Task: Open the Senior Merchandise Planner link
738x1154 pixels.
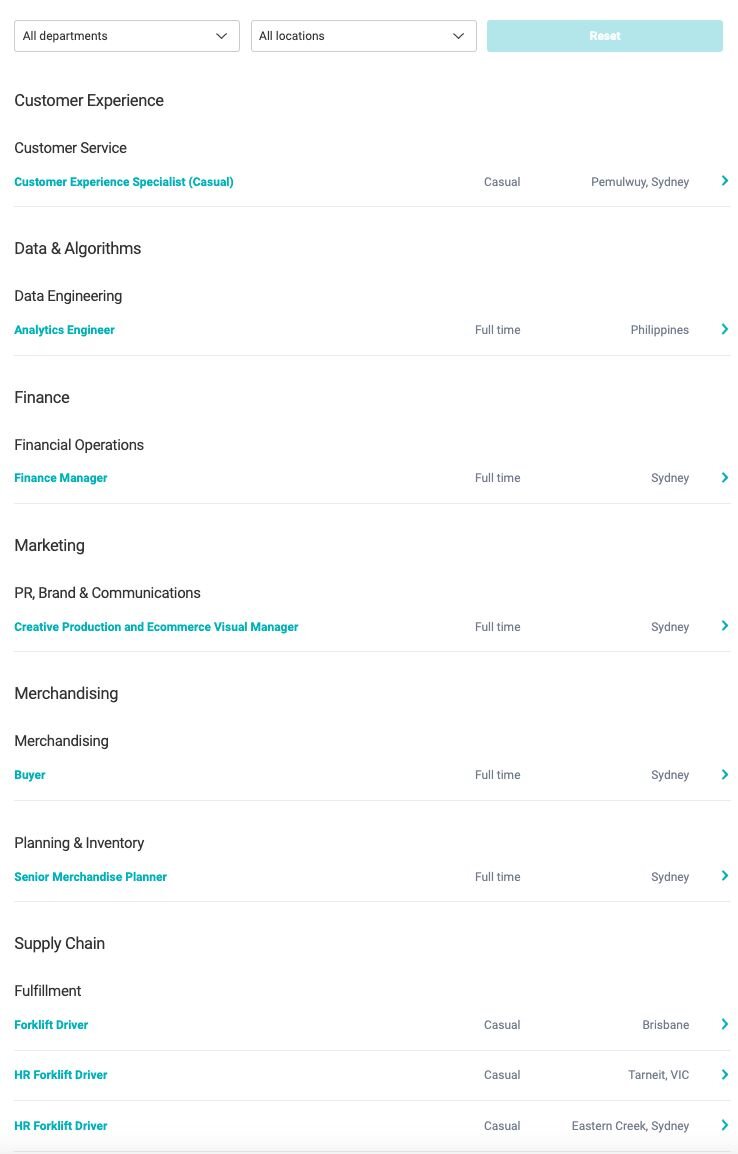Action: tap(91, 877)
